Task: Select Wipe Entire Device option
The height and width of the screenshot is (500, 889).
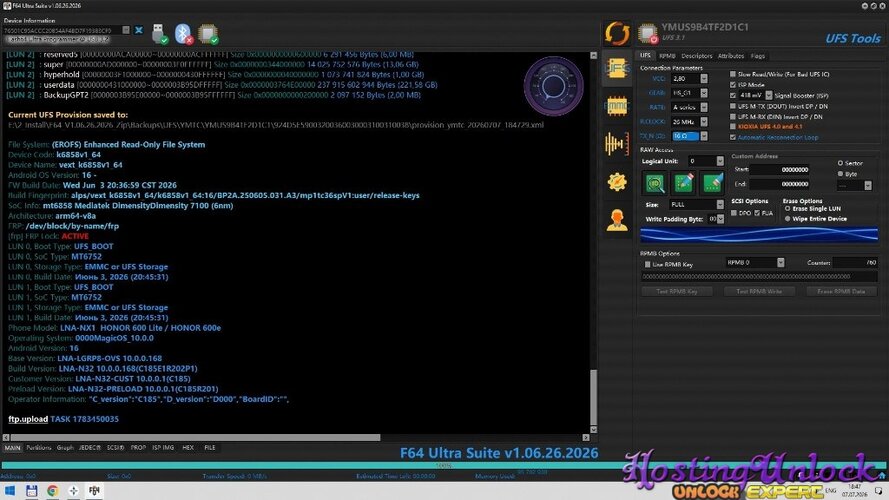Action: coord(788,219)
